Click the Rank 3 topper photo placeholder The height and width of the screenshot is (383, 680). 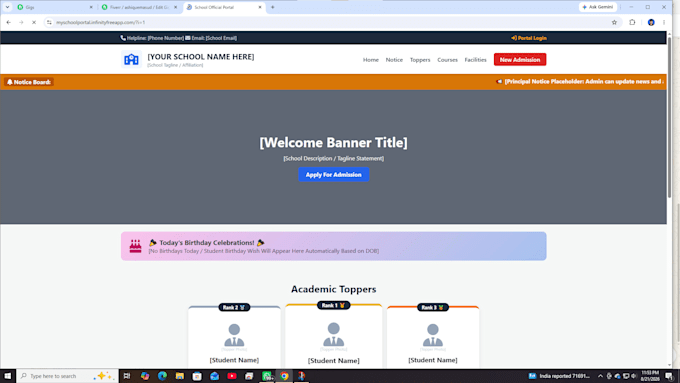(x=433, y=335)
